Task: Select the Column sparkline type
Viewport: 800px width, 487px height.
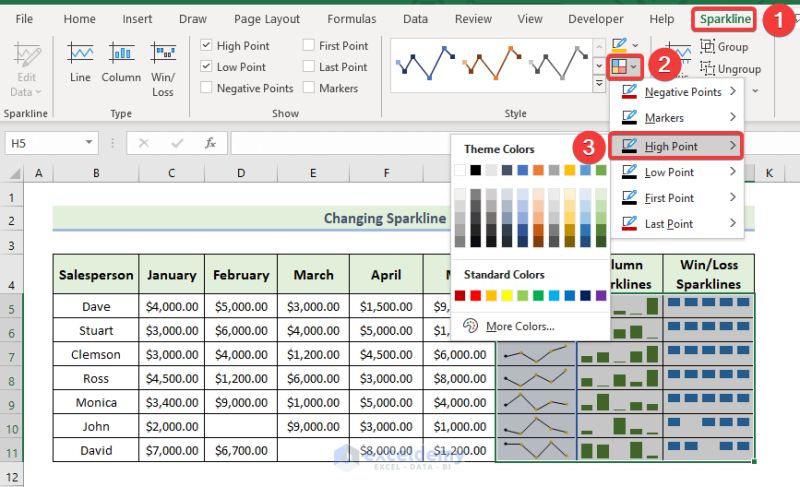Action: coord(121,63)
